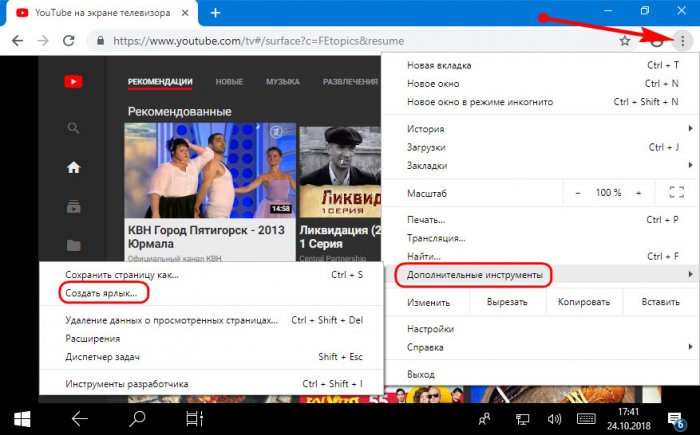700x435 pixels.
Task: Choose Новое окно в режиме инкогнито
Action: point(542,102)
